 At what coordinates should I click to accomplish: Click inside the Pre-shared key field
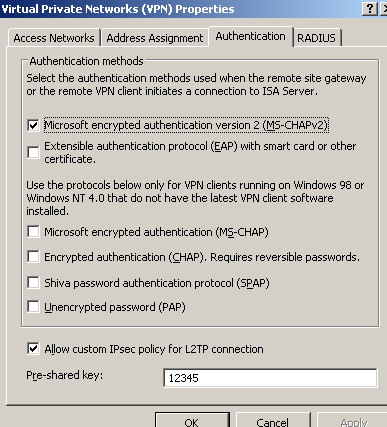[x=270, y=378]
